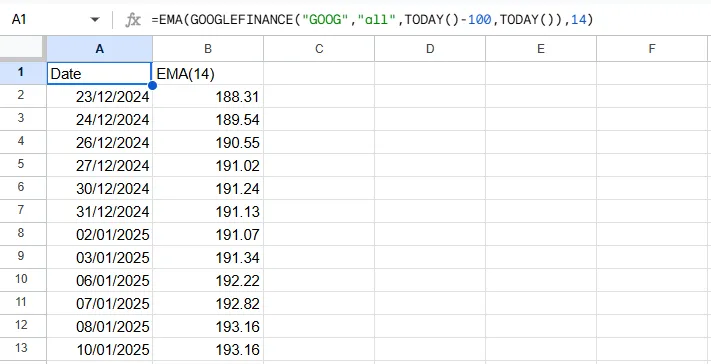
Task: Select the cell showing 189.54
Action: point(208,119)
